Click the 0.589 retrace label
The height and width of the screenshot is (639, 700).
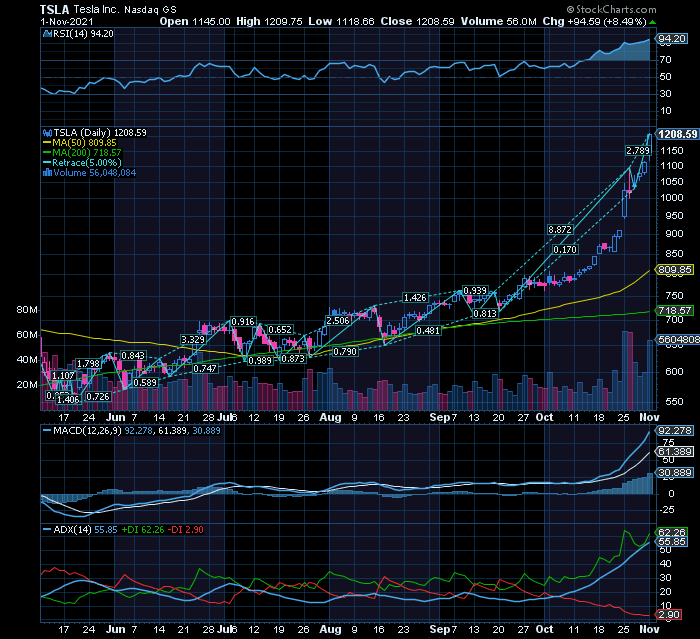click(145, 383)
